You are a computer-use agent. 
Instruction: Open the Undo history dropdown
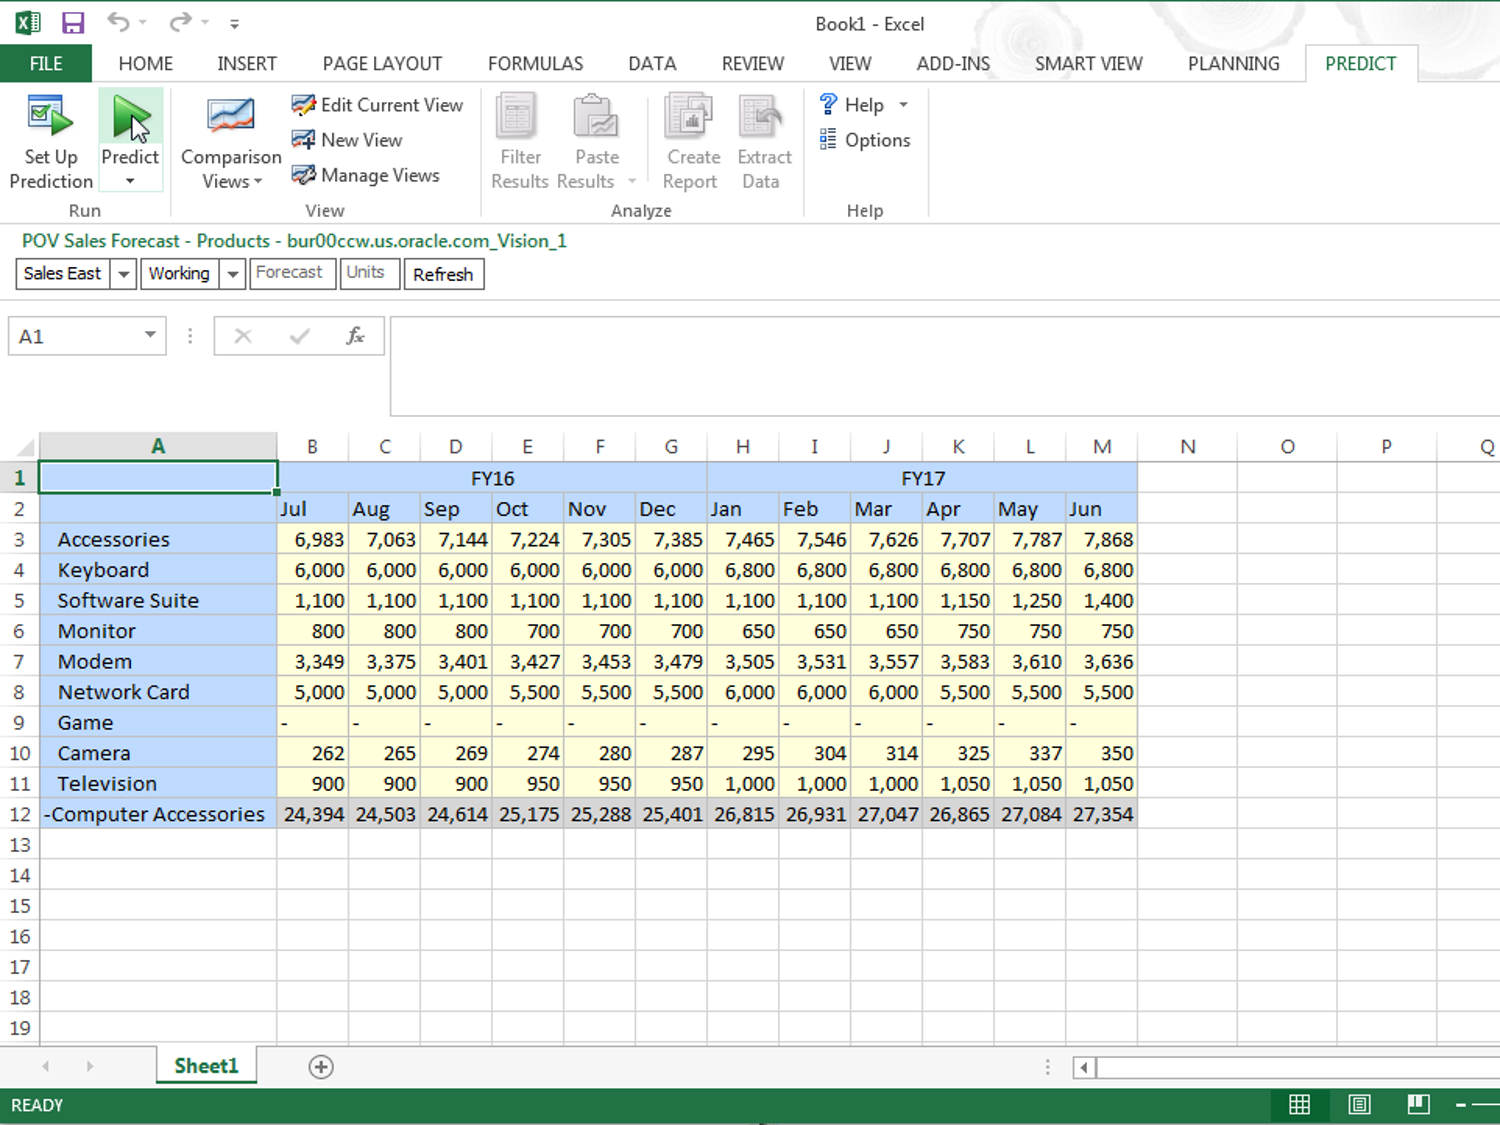[143, 23]
